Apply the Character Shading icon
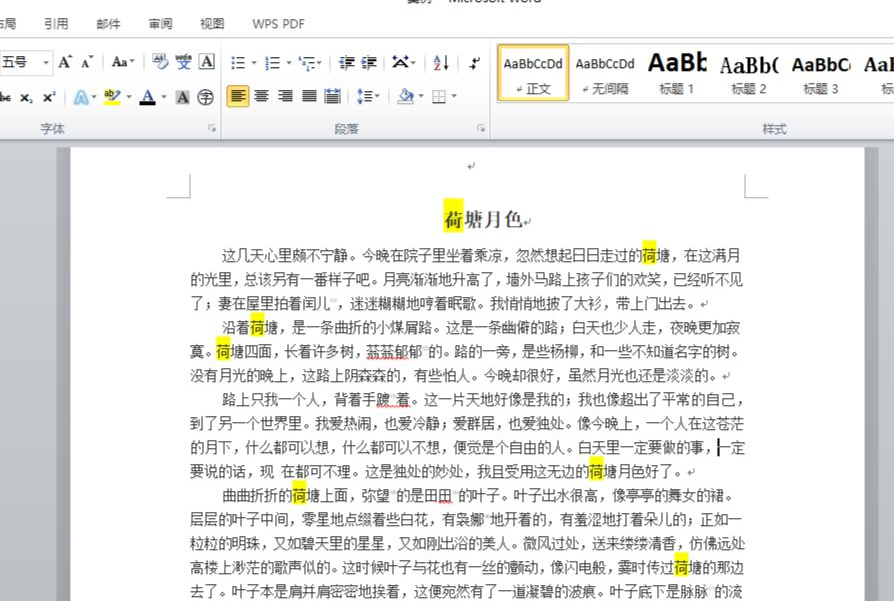Viewport: 894px width, 601px height. point(182,96)
